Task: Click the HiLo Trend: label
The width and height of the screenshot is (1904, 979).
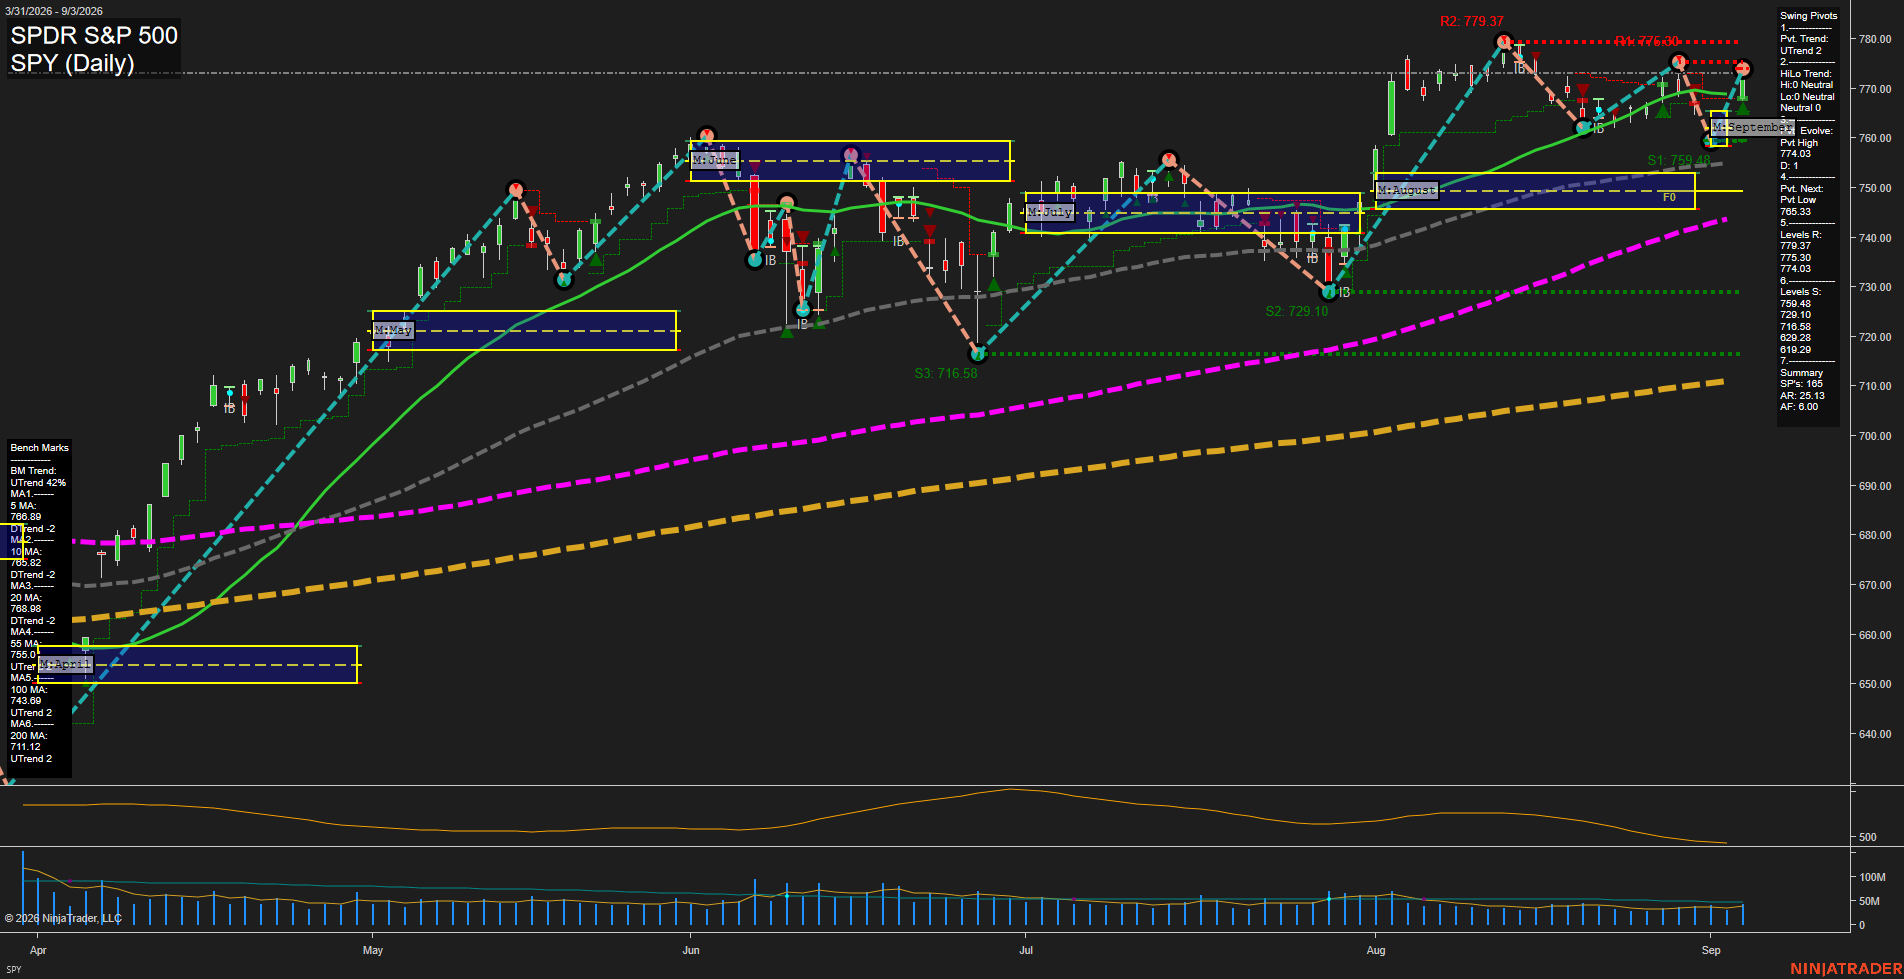Action: [1806, 74]
